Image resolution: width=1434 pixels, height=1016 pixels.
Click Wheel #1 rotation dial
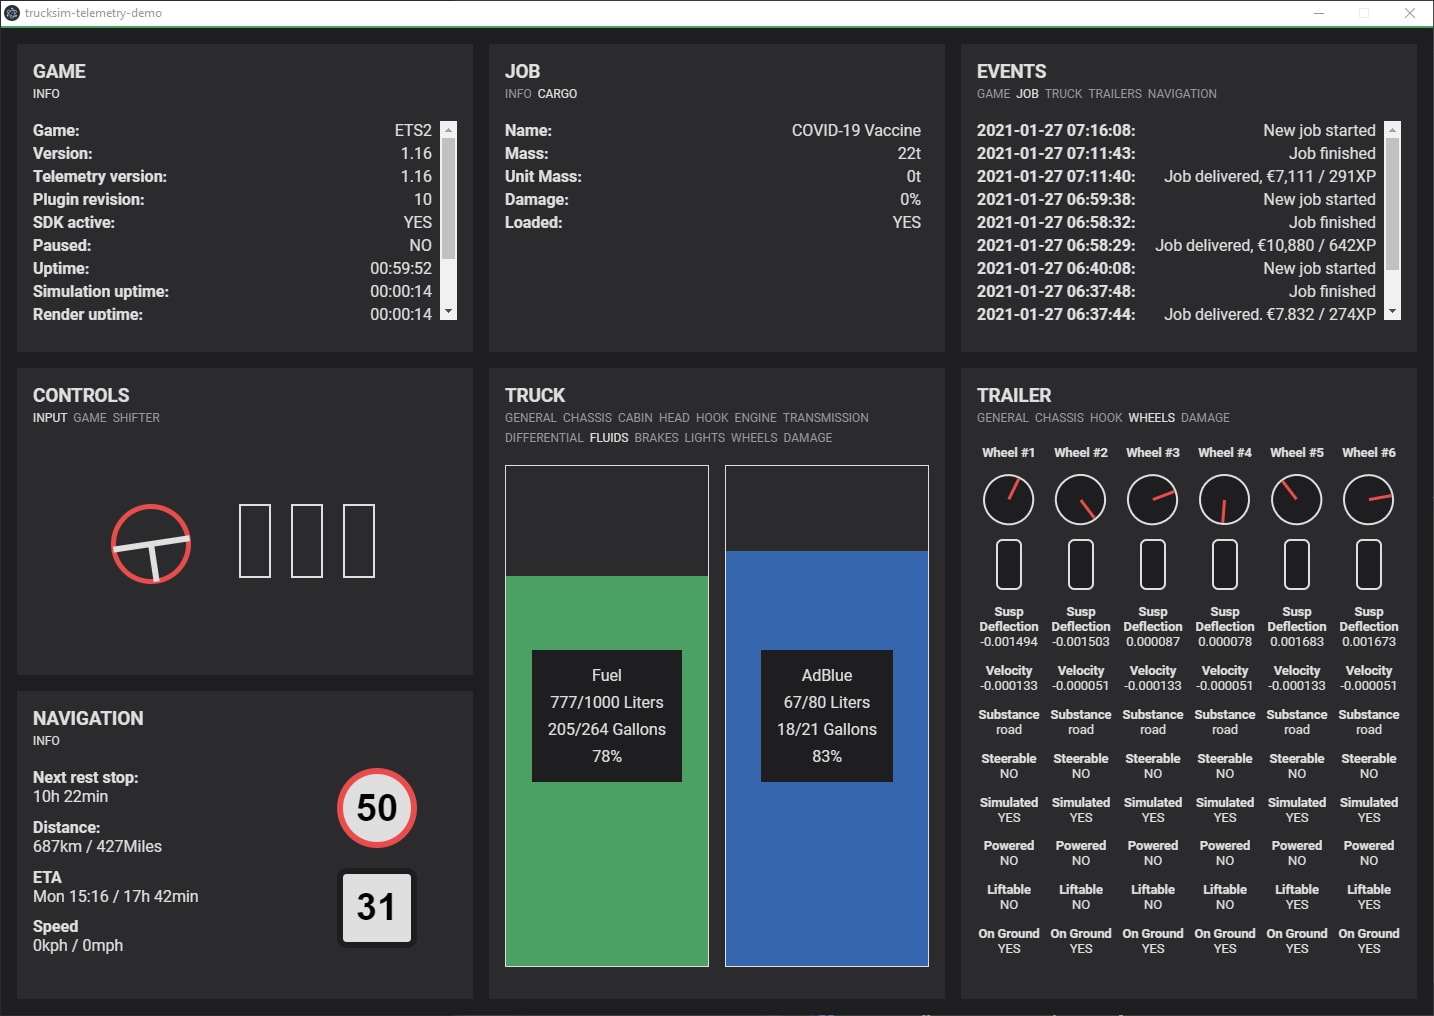(x=1008, y=500)
